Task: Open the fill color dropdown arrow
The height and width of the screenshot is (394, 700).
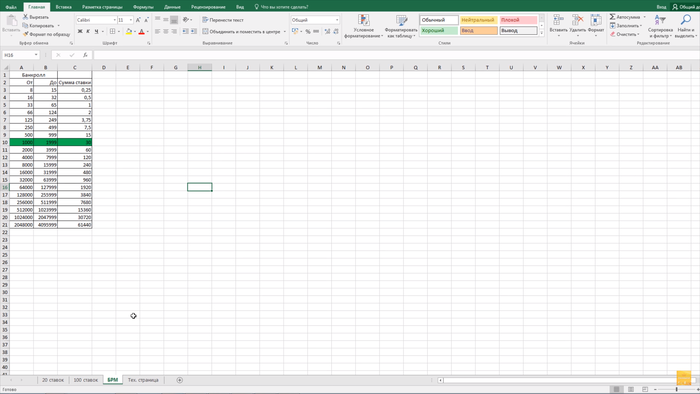Action: coord(134,32)
